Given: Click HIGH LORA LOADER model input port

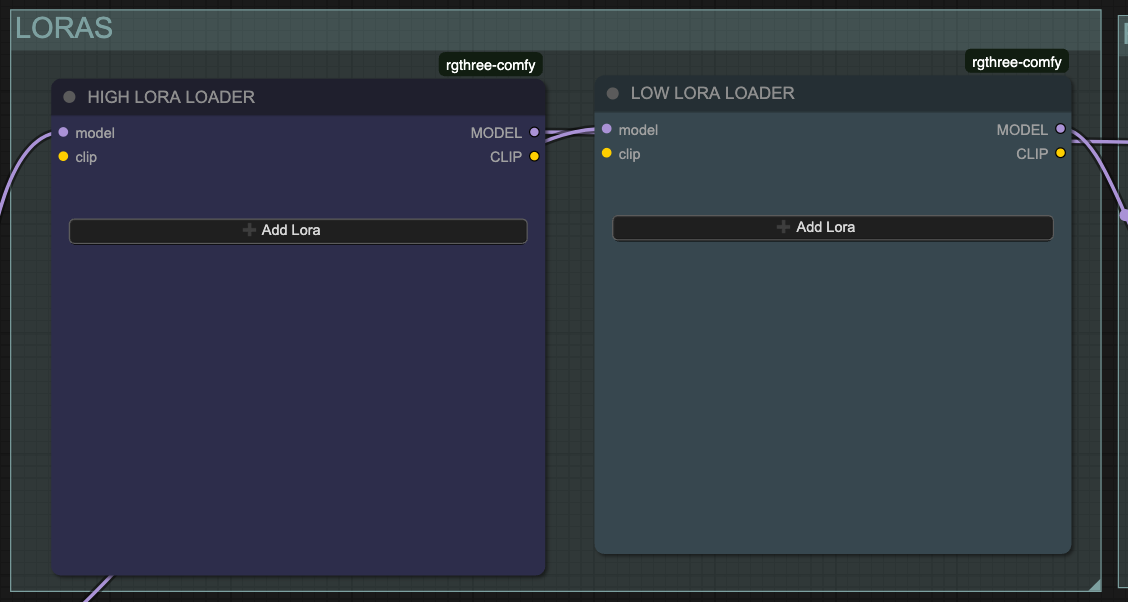Looking at the screenshot, I should [x=63, y=132].
